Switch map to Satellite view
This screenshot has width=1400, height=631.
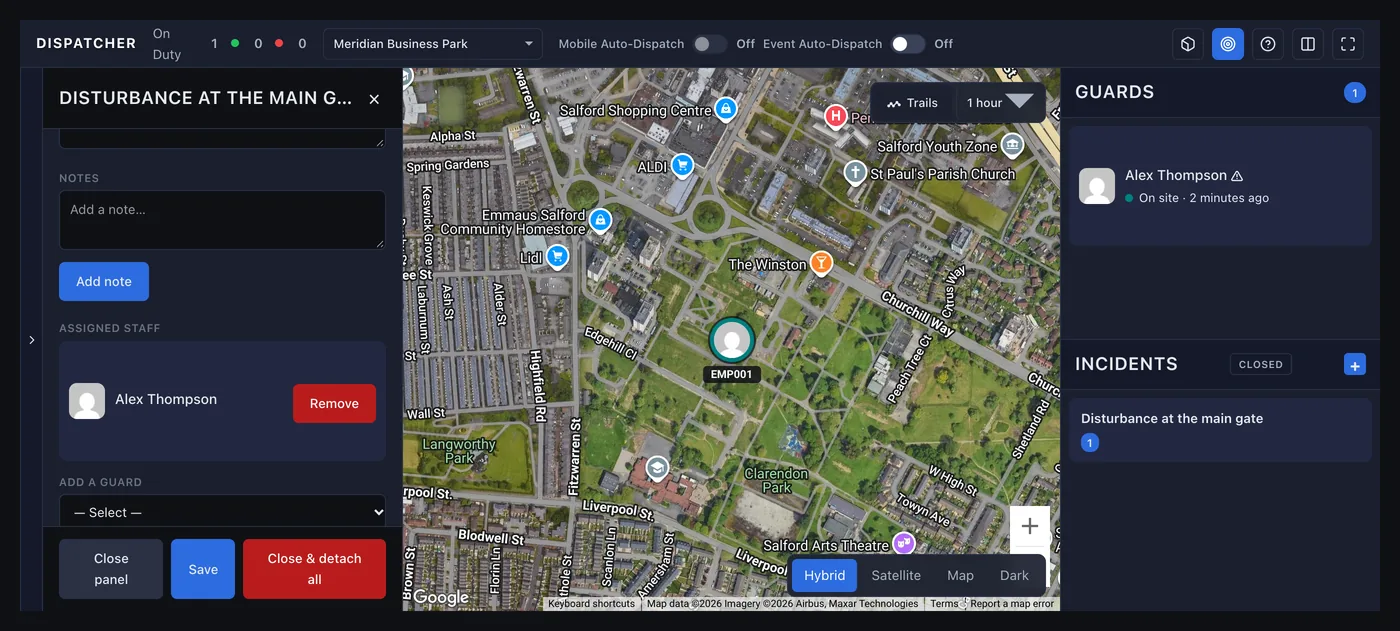pos(896,576)
